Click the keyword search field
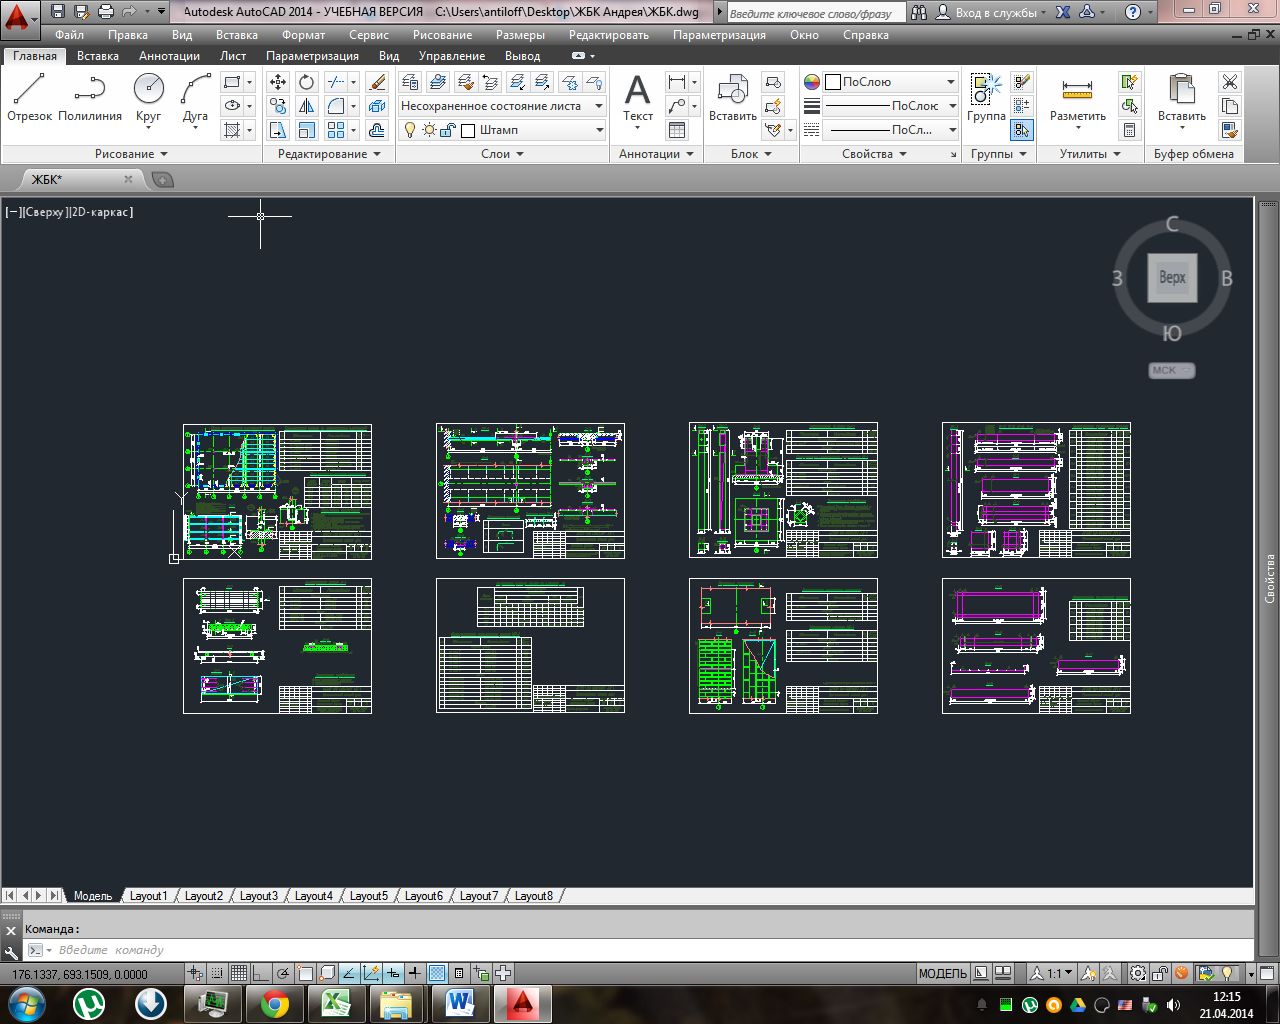The height and width of the screenshot is (1024, 1280). click(x=816, y=13)
